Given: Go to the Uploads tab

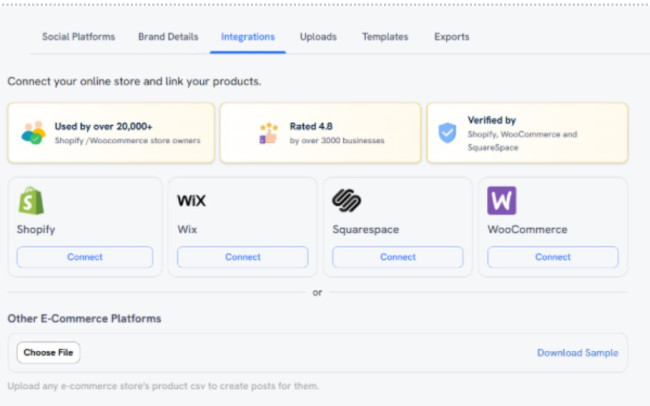Looking at the screenshot, I should coord(318,37).
